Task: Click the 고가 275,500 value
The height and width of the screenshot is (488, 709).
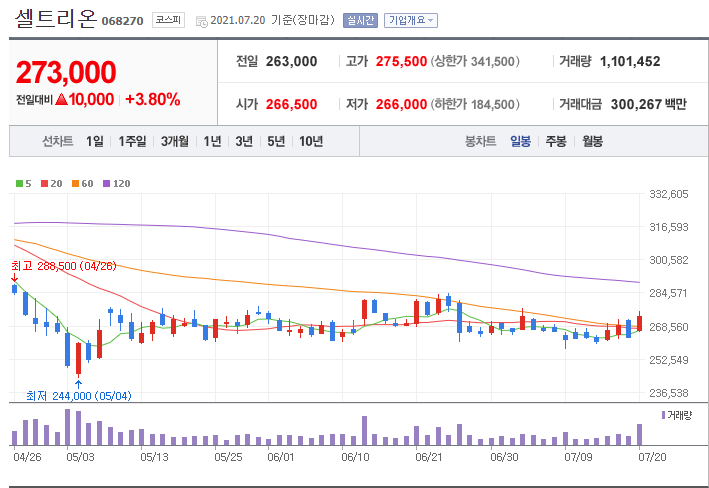Action: click(401, 62)
